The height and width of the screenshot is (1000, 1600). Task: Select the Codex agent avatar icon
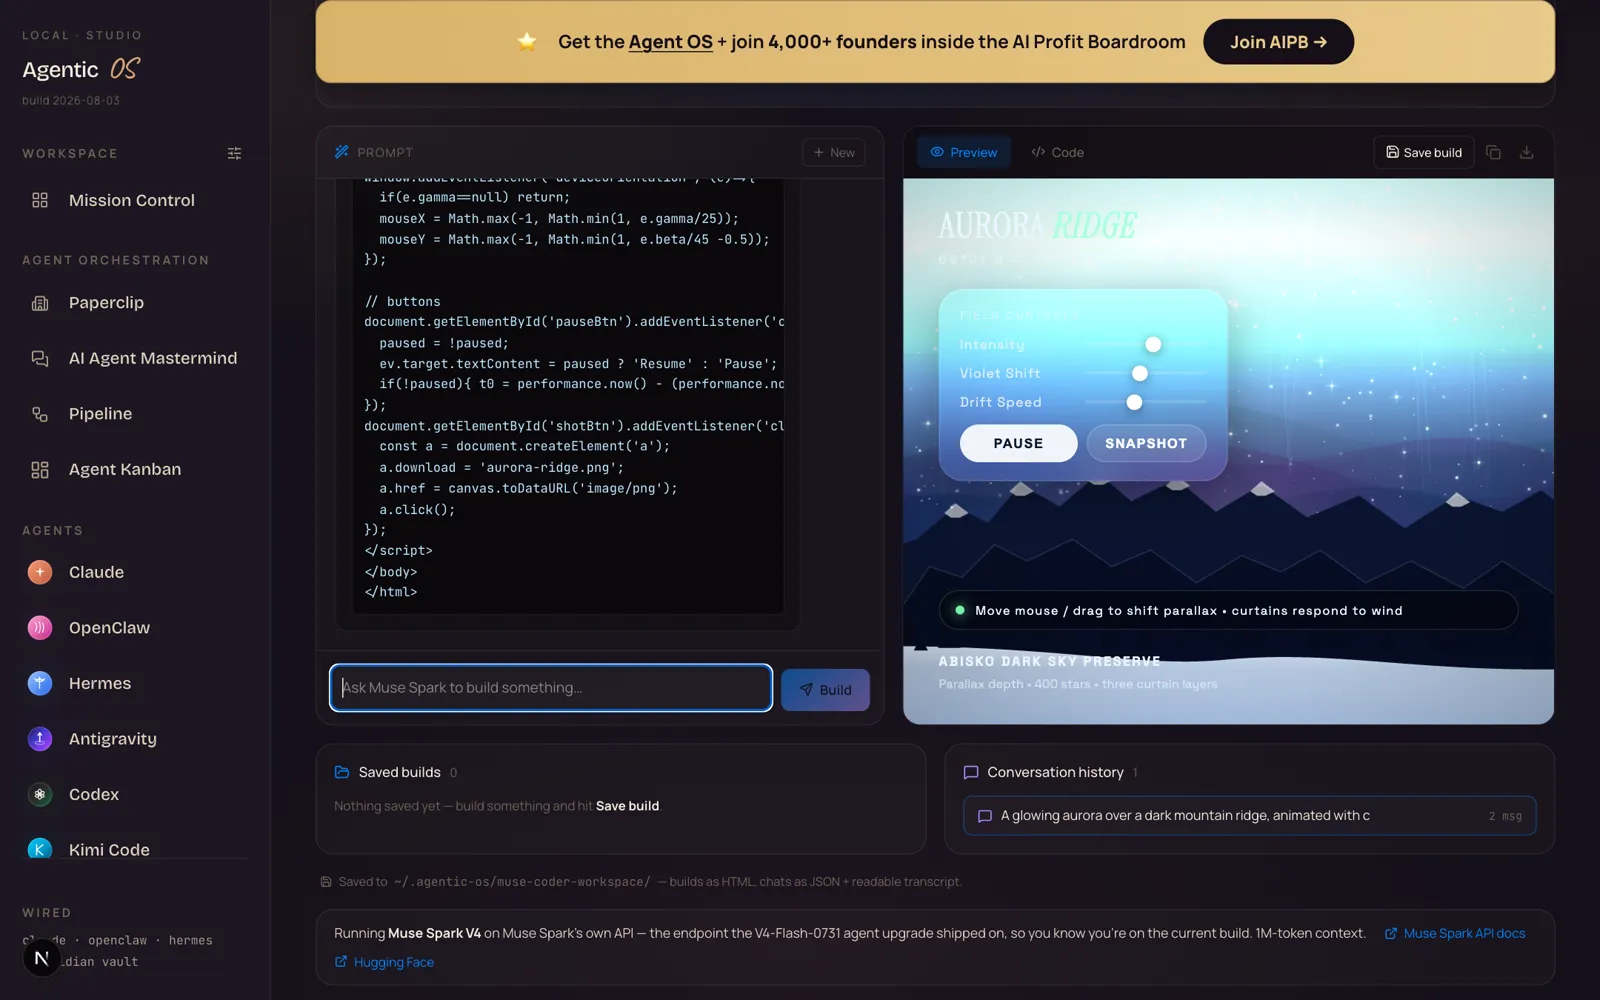39,794
